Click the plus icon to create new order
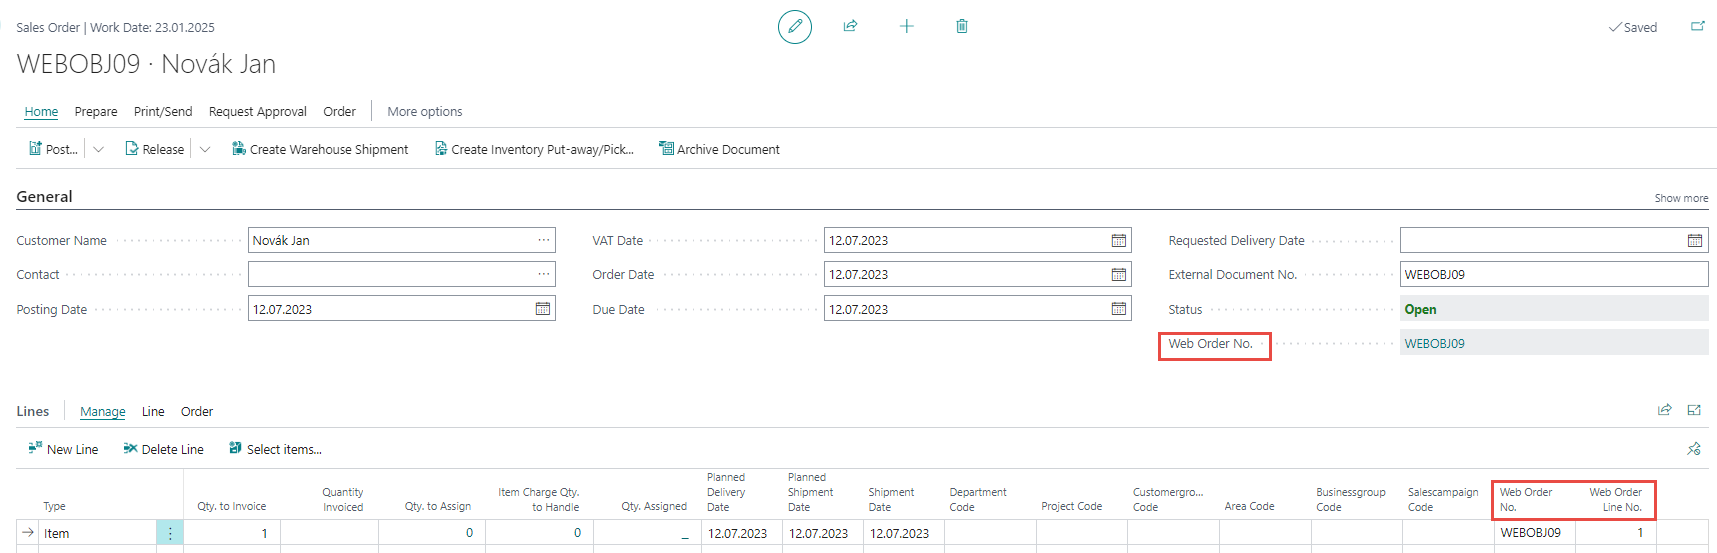Screen dimensions: 1717x553 click(906, 27)
